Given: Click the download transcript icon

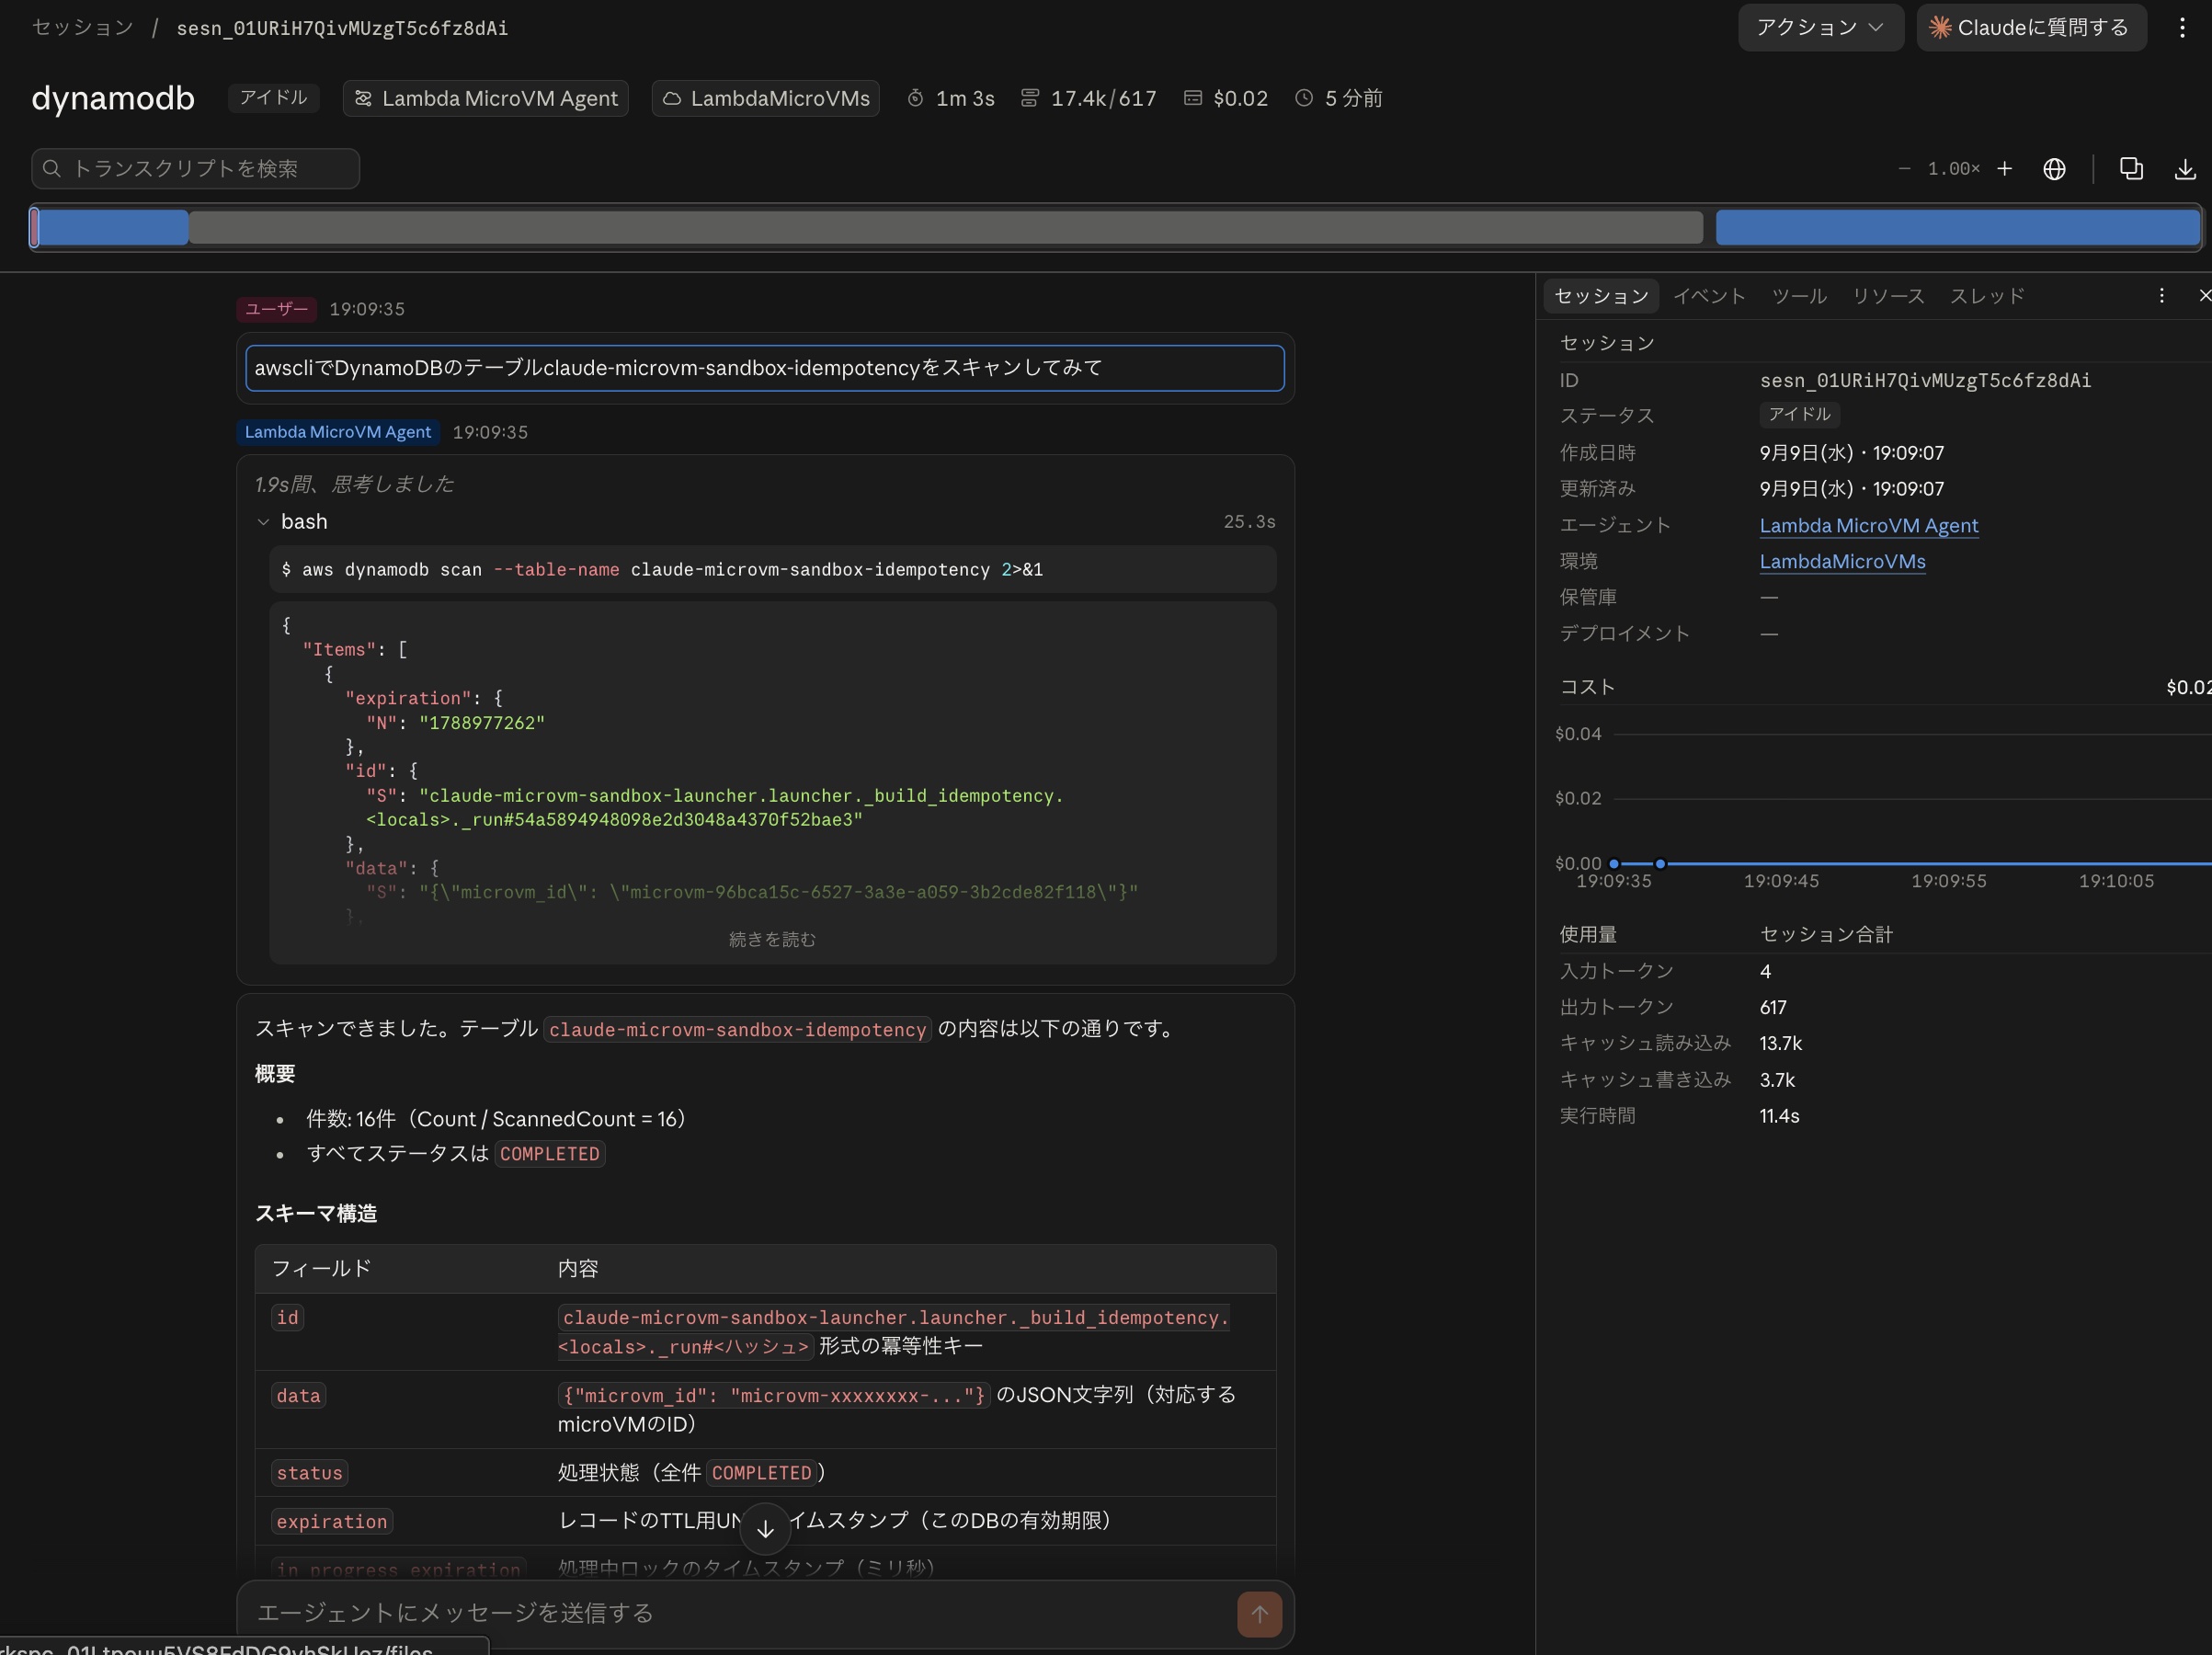Looking at the screenshot, I should pyautogui.click(x=2185, y=169).
